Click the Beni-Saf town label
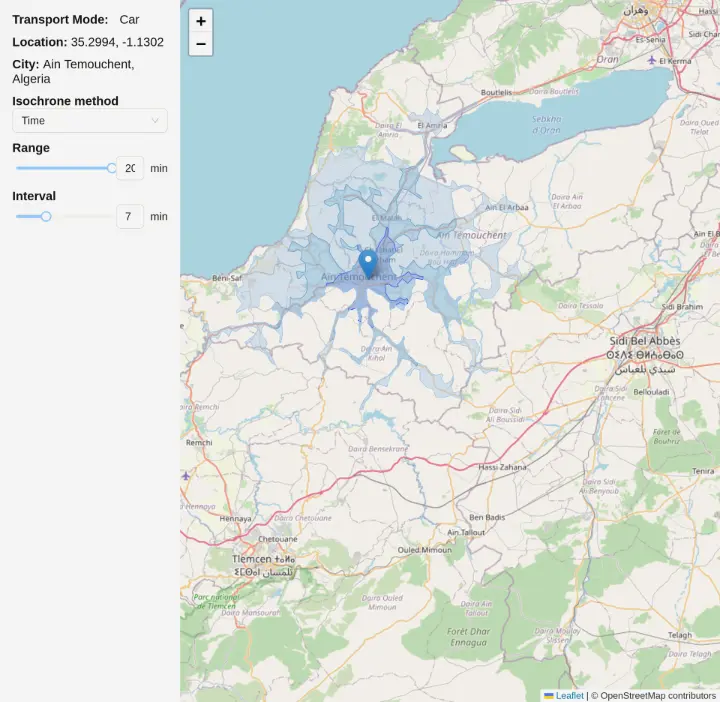Screen dimensions: 720x702 click(227, 277)
